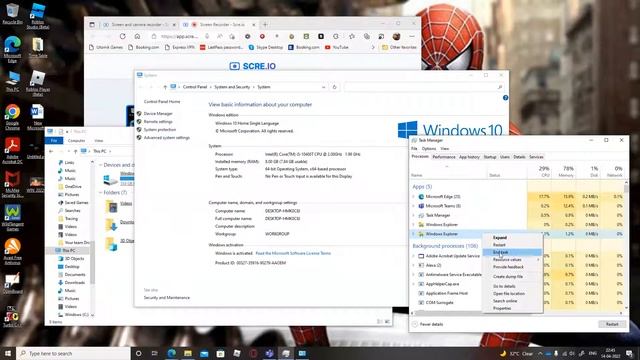Click the Edge home icon

tap(137, 36)
